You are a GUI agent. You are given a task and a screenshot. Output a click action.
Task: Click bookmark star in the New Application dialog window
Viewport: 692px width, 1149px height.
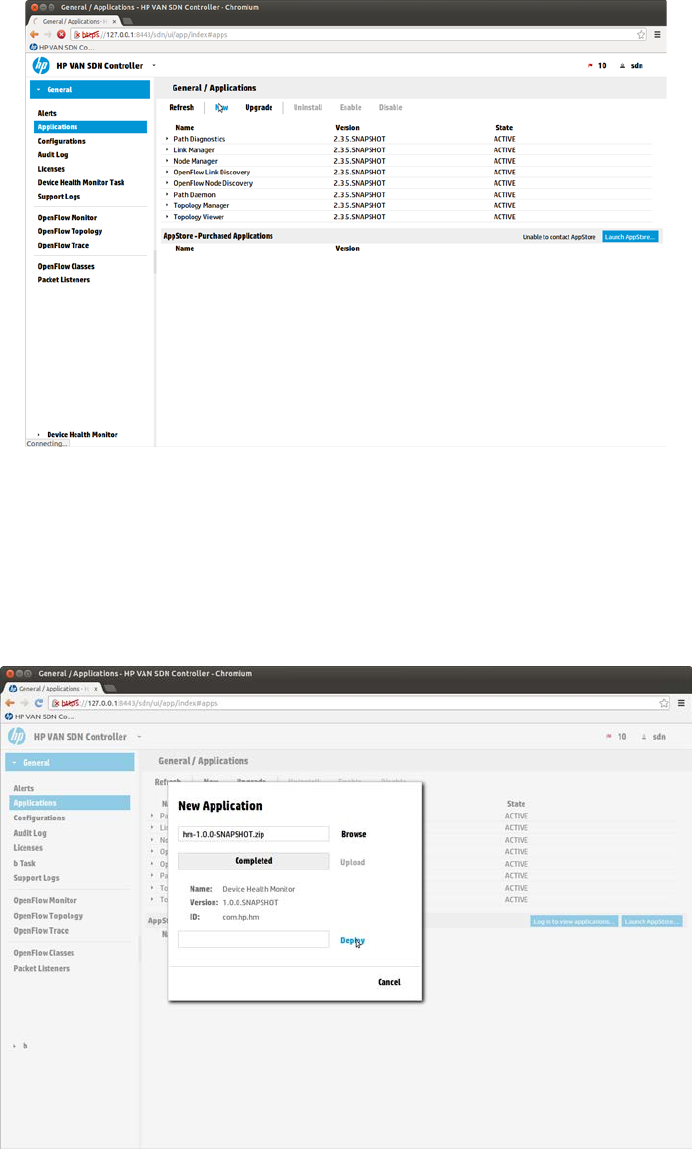click(x=664, y=703)
